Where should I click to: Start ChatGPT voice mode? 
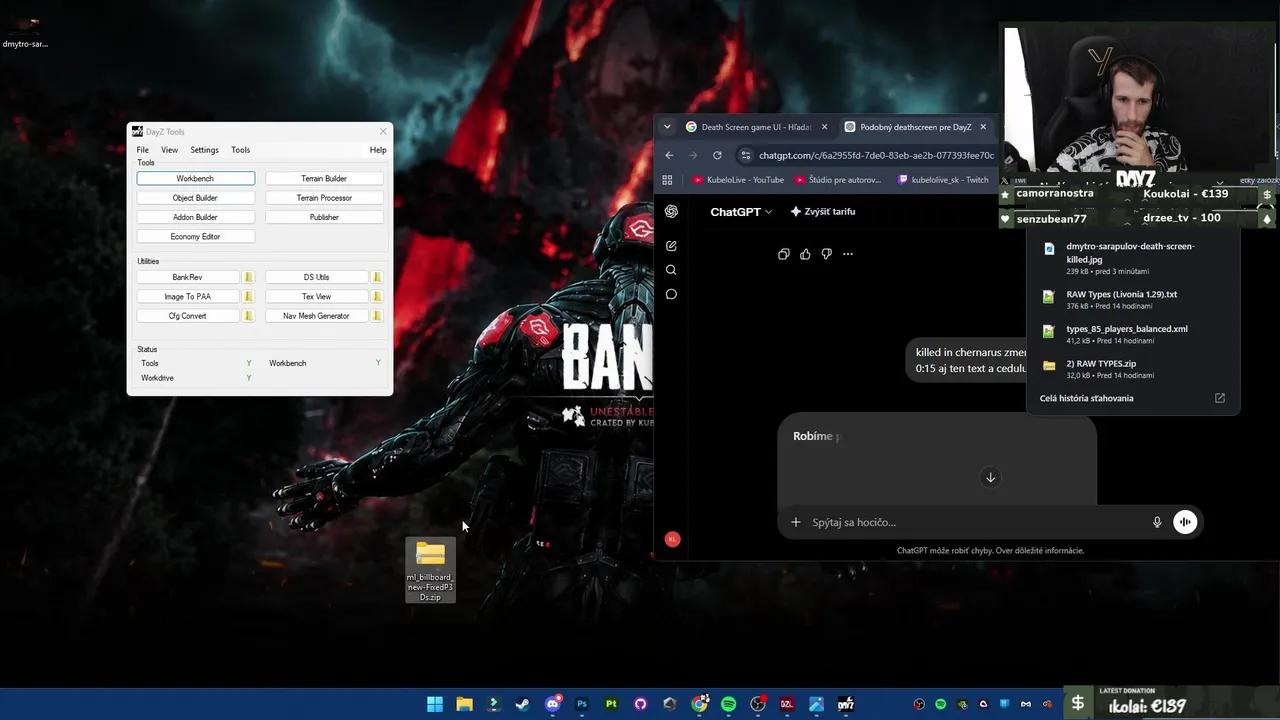(x=1185, y=522)
